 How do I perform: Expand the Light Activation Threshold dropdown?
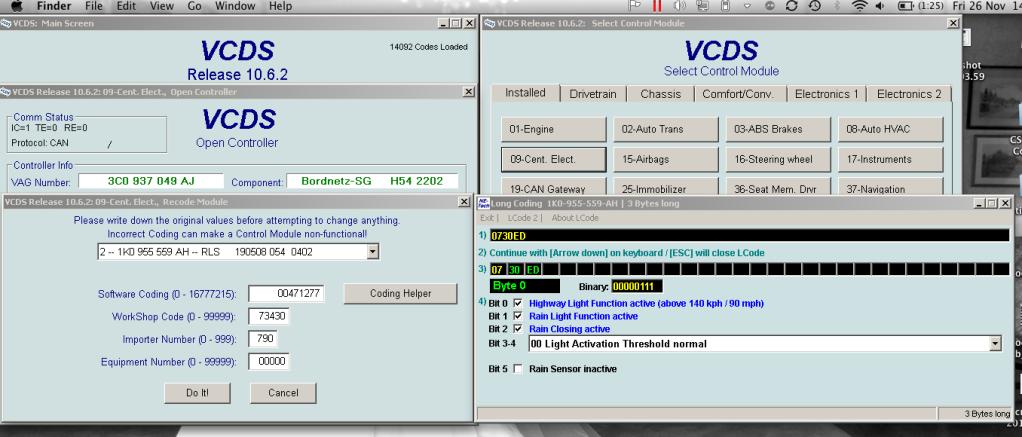tap(995, 344)
